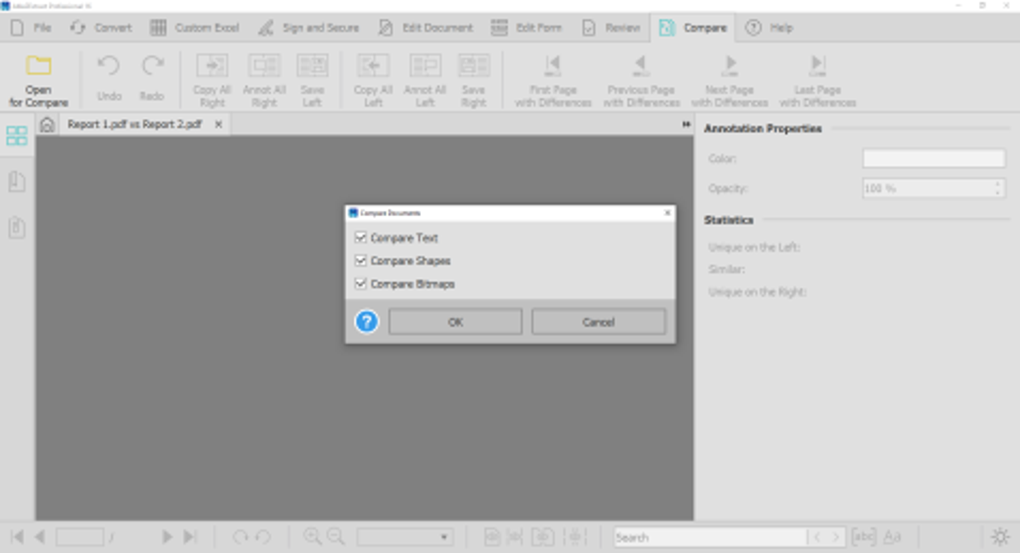Click the blue help question mark icon
Screen dimensions: 1020x553
point(367,322)
